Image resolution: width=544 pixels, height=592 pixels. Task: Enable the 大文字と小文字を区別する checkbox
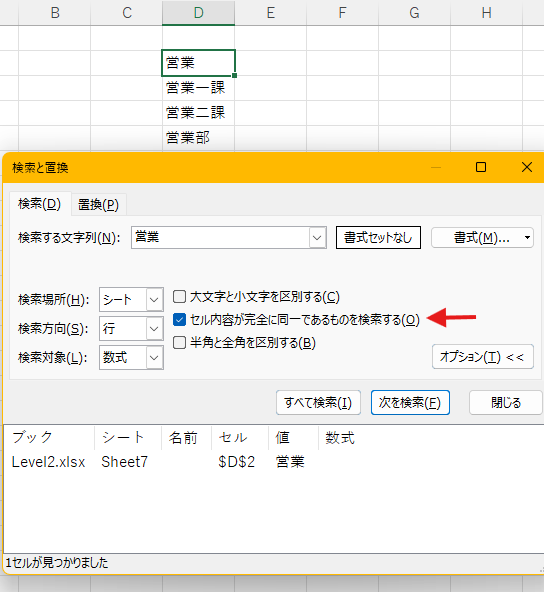pyautogui.click(x=179, y=297)
